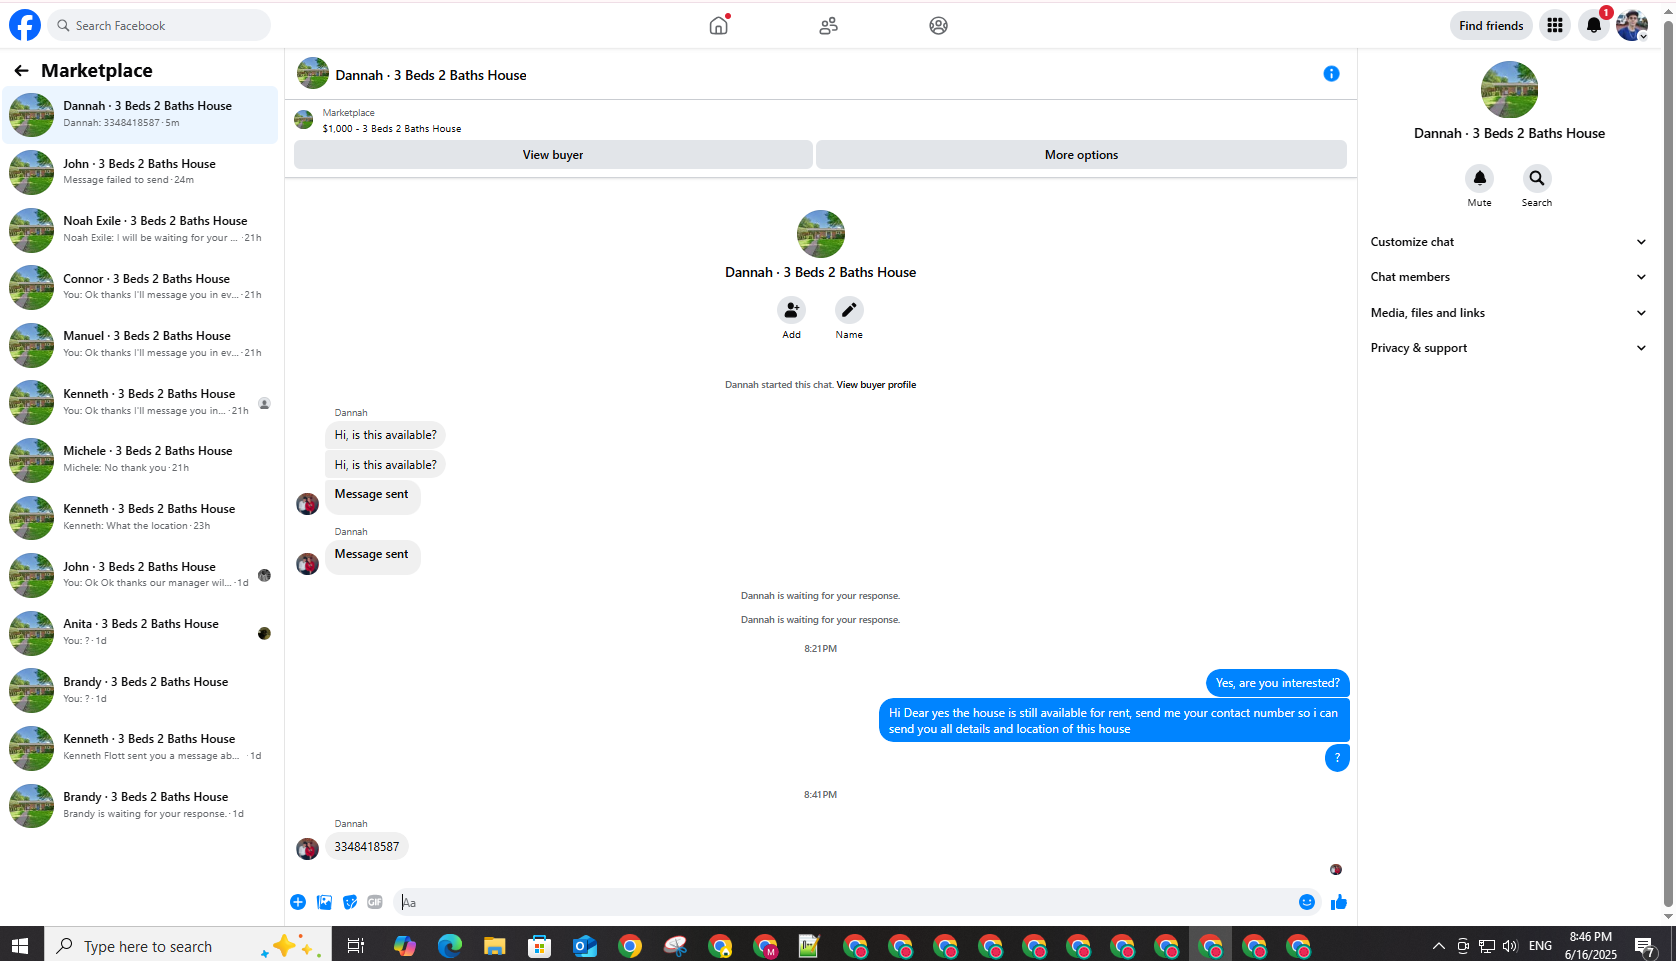1676x961 pixels.
Task: Choose a sticker from the composer
Action: click(x=350, y=902)
